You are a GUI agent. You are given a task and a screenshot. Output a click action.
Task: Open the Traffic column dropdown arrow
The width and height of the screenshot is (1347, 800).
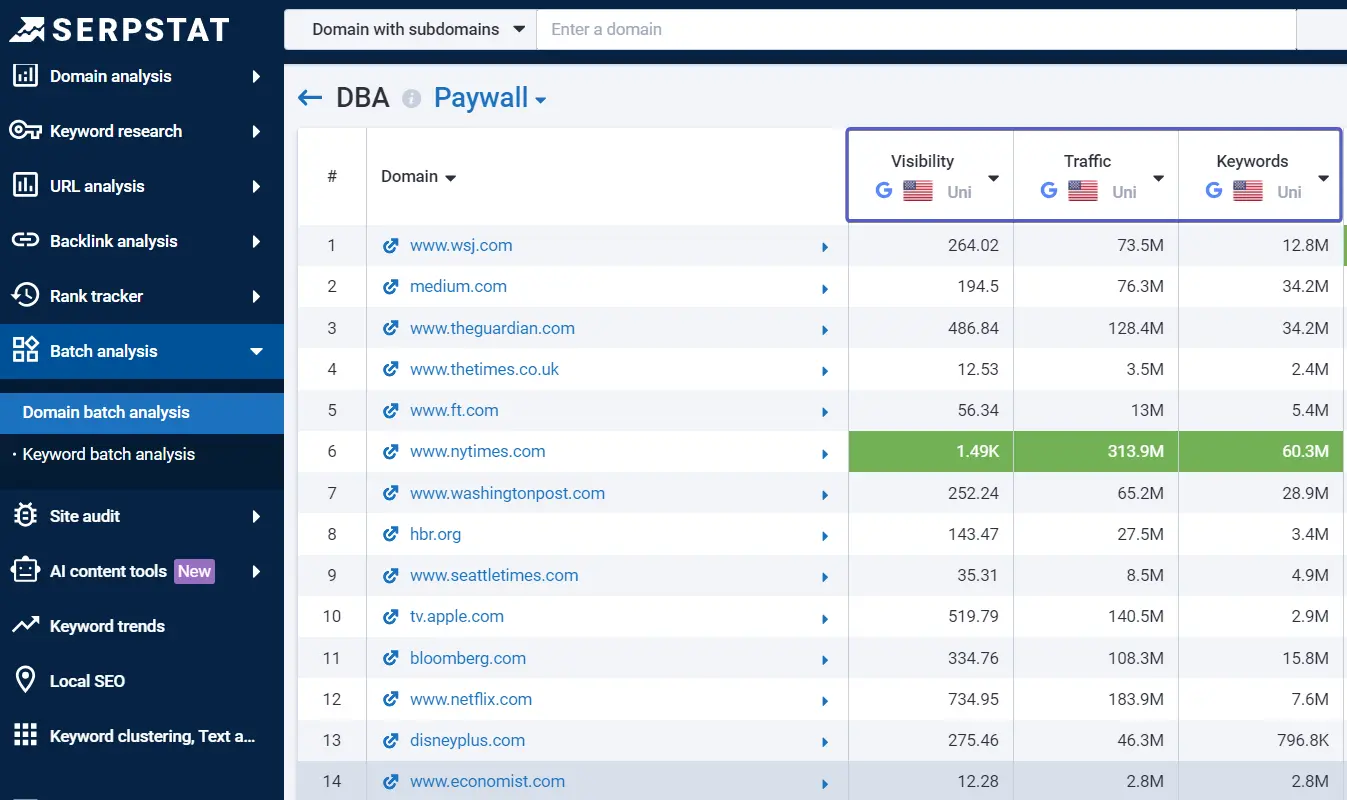coord(1158,178)
